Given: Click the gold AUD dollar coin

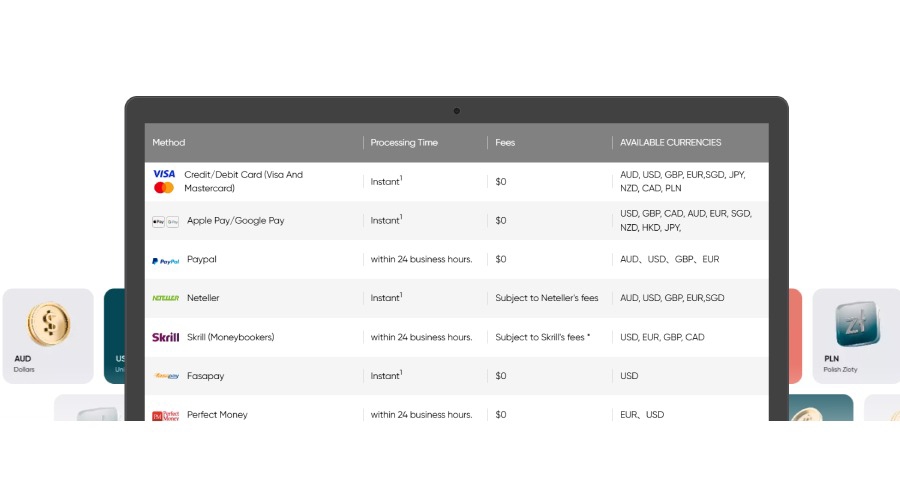Looking at the screenshot, I should [x=48, y=324].
